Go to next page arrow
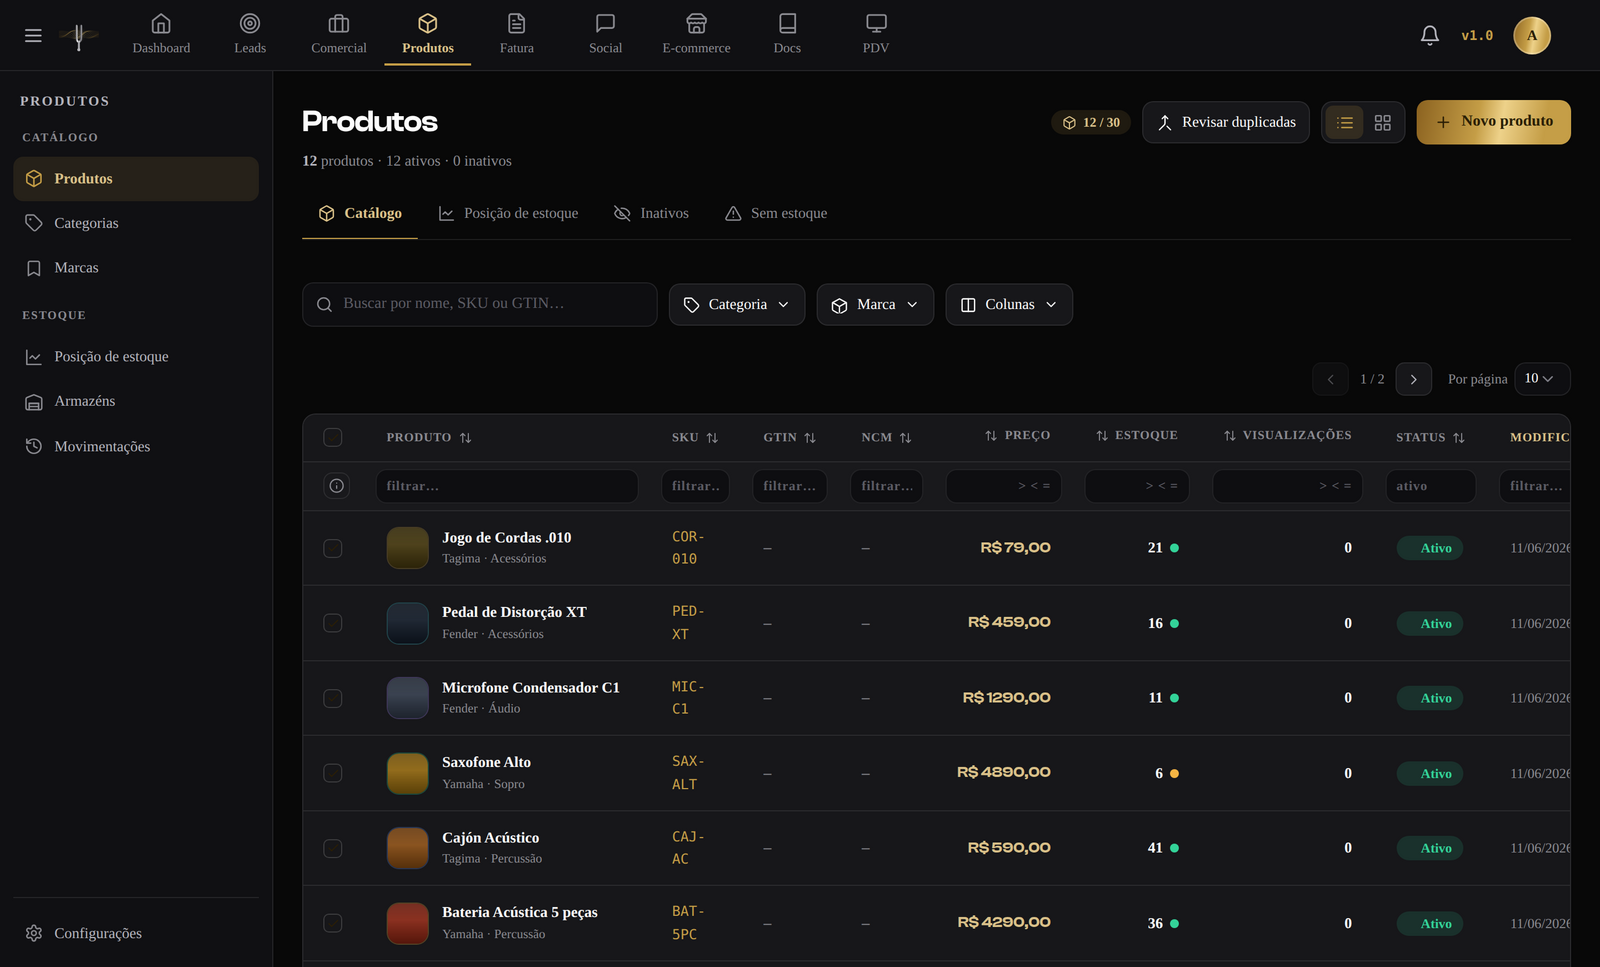 (x=1413, y=379)
